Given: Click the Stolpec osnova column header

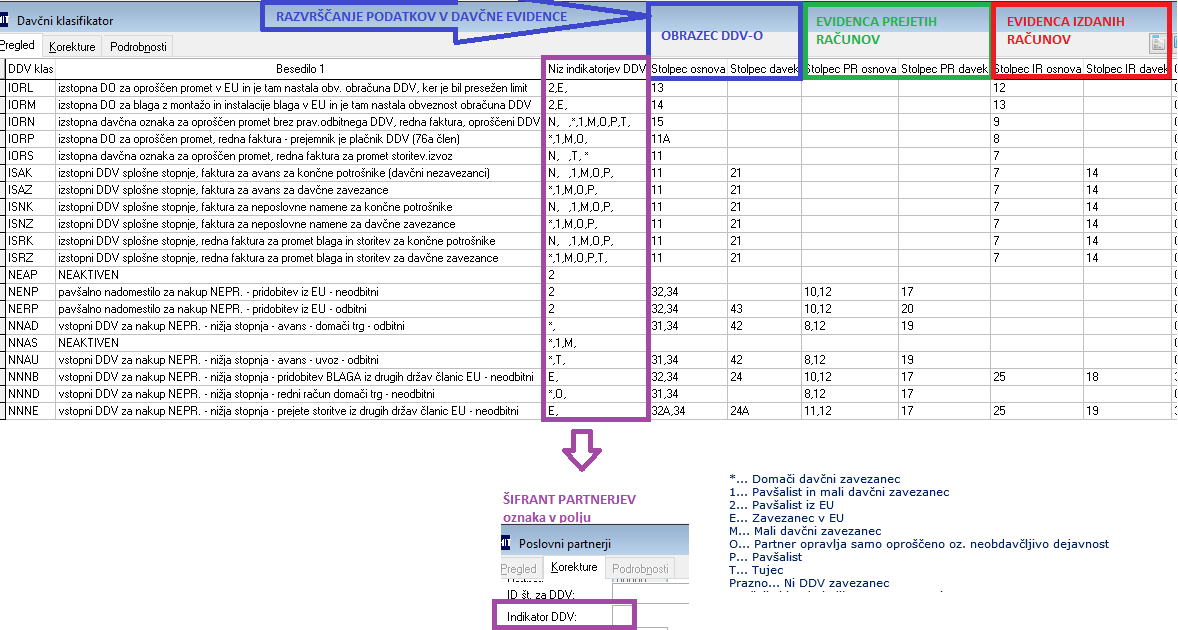Looking at the screenshot, I should tap(688, 69).
